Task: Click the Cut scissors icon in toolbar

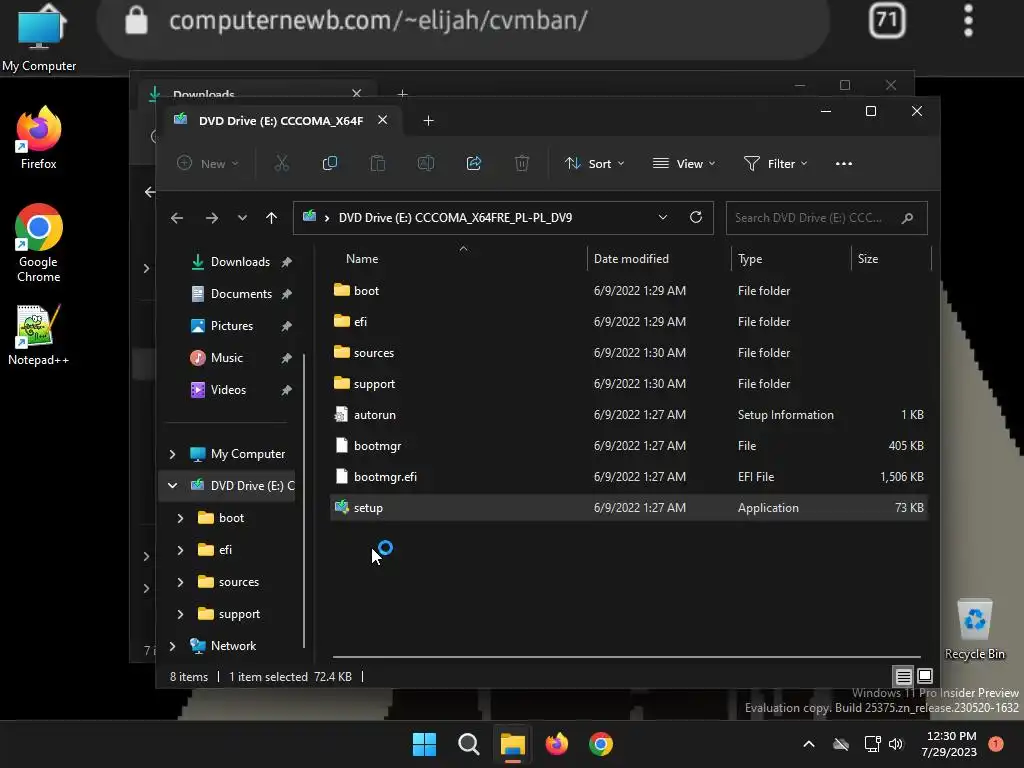Action: [x=281, y=163]
